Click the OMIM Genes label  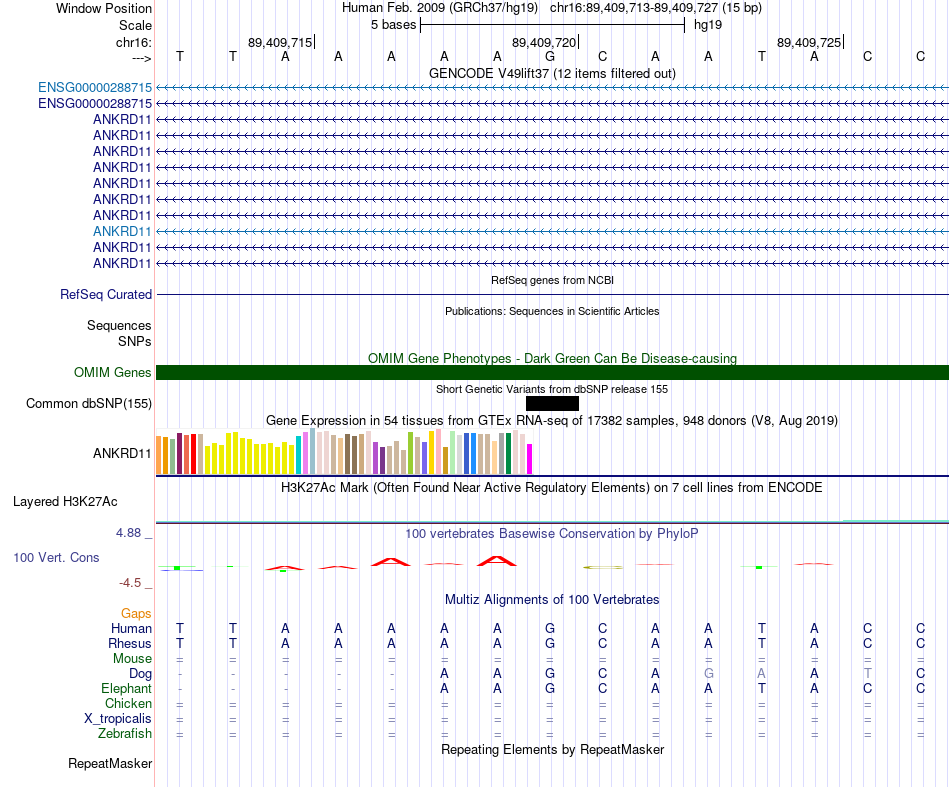click(x=113, y=373)
